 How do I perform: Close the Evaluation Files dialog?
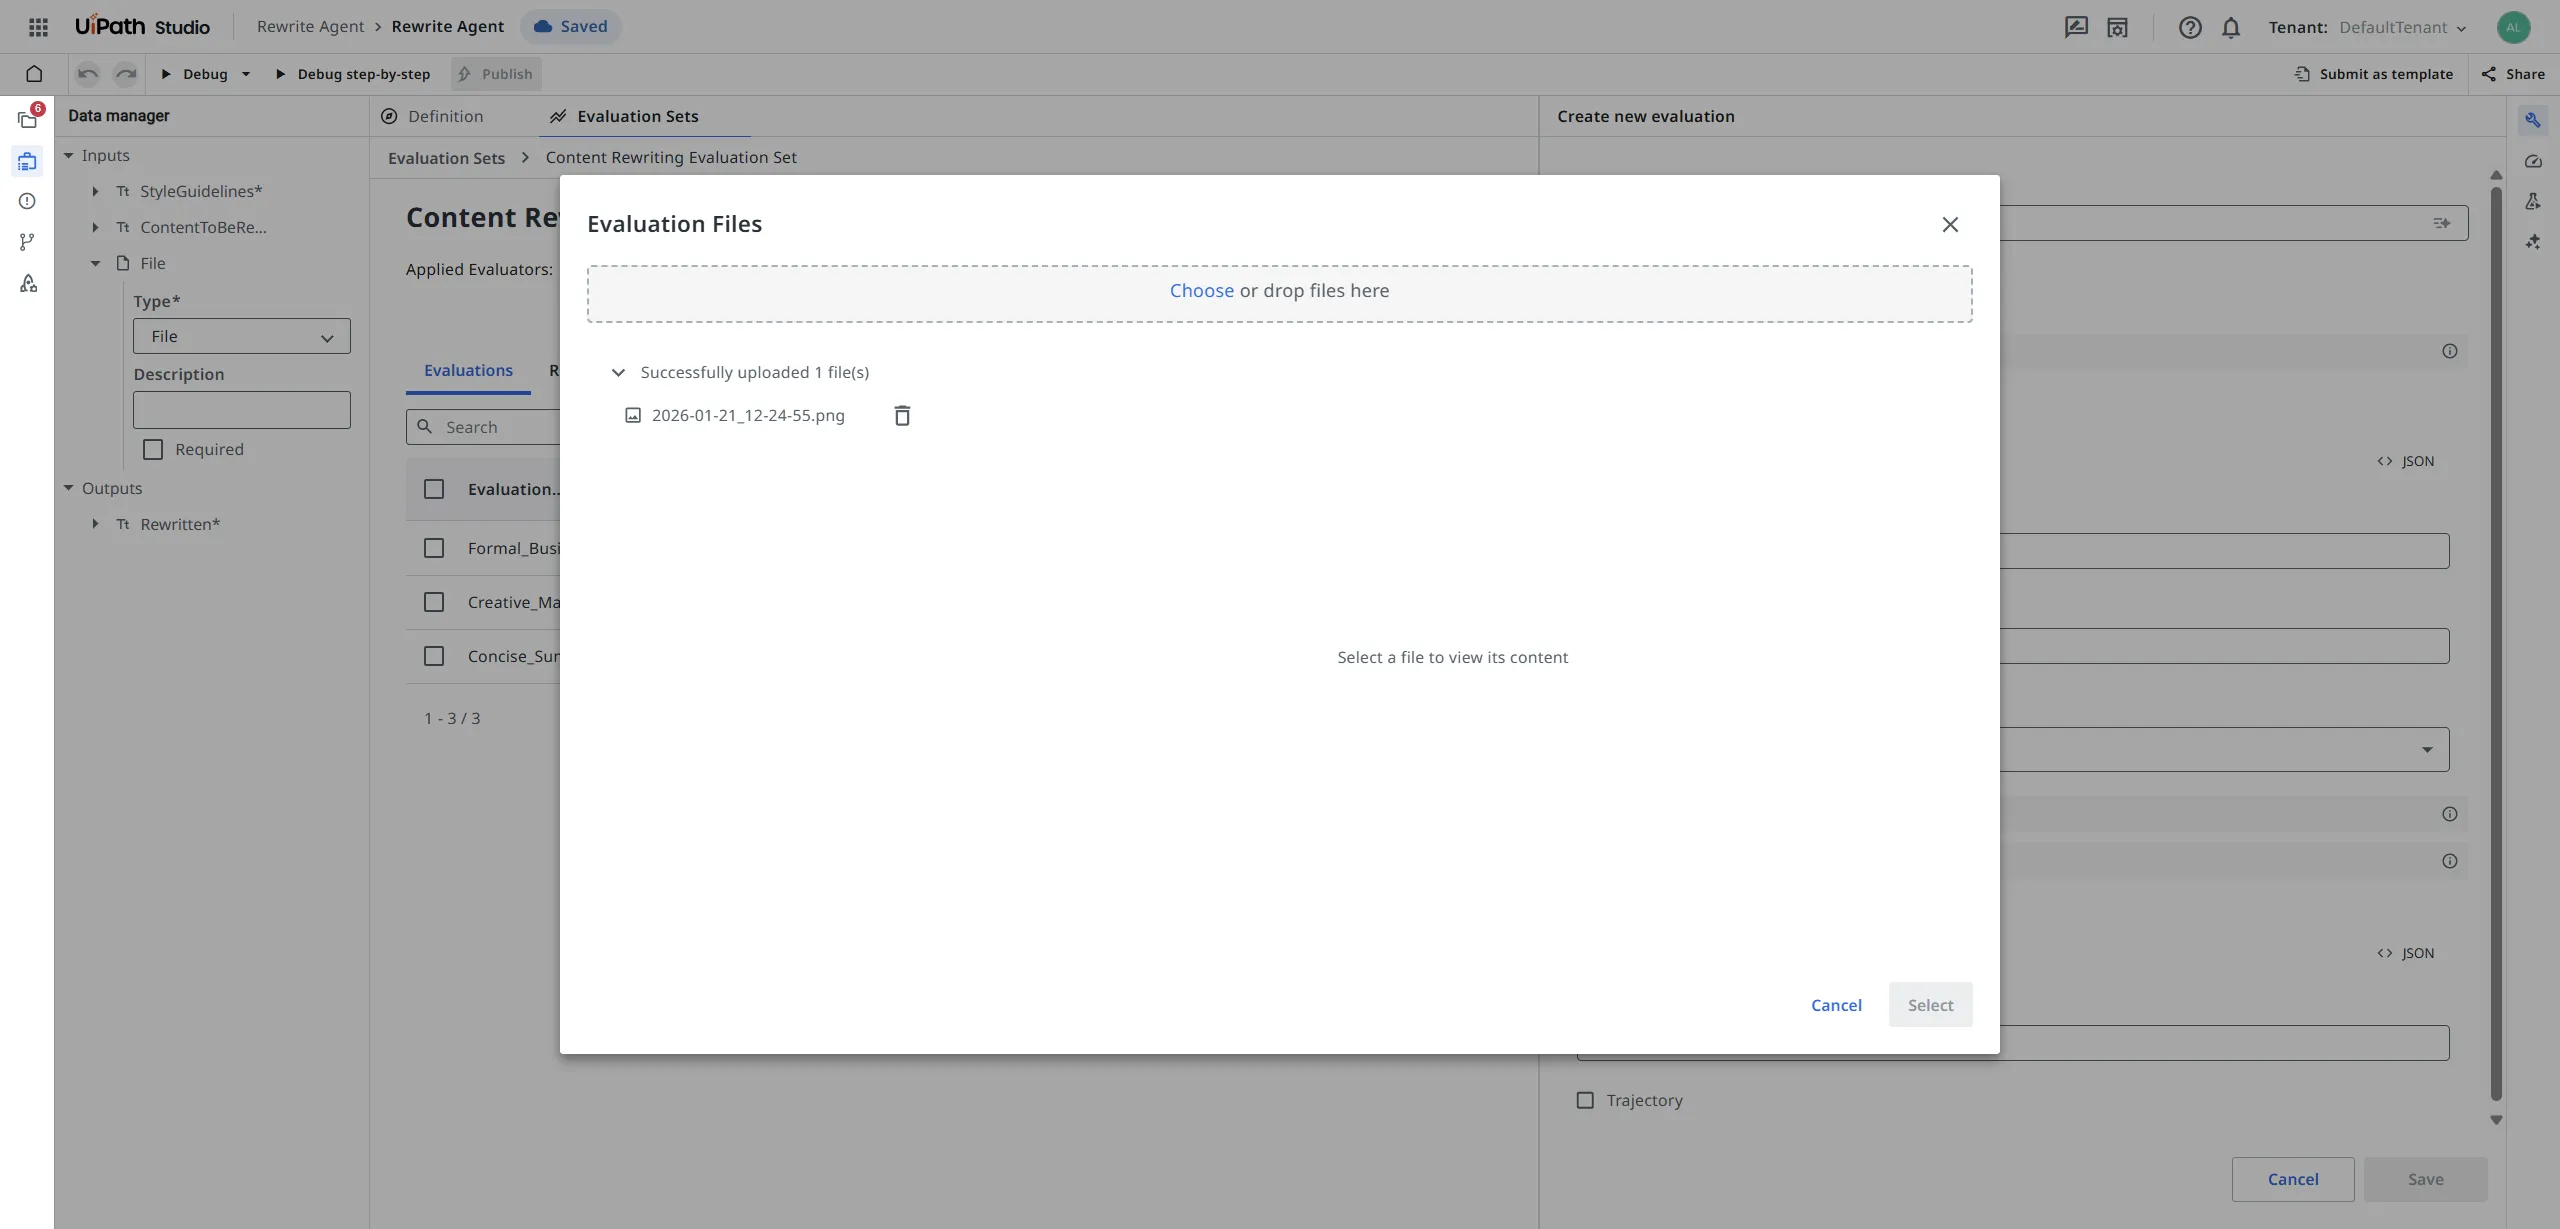1949,224
